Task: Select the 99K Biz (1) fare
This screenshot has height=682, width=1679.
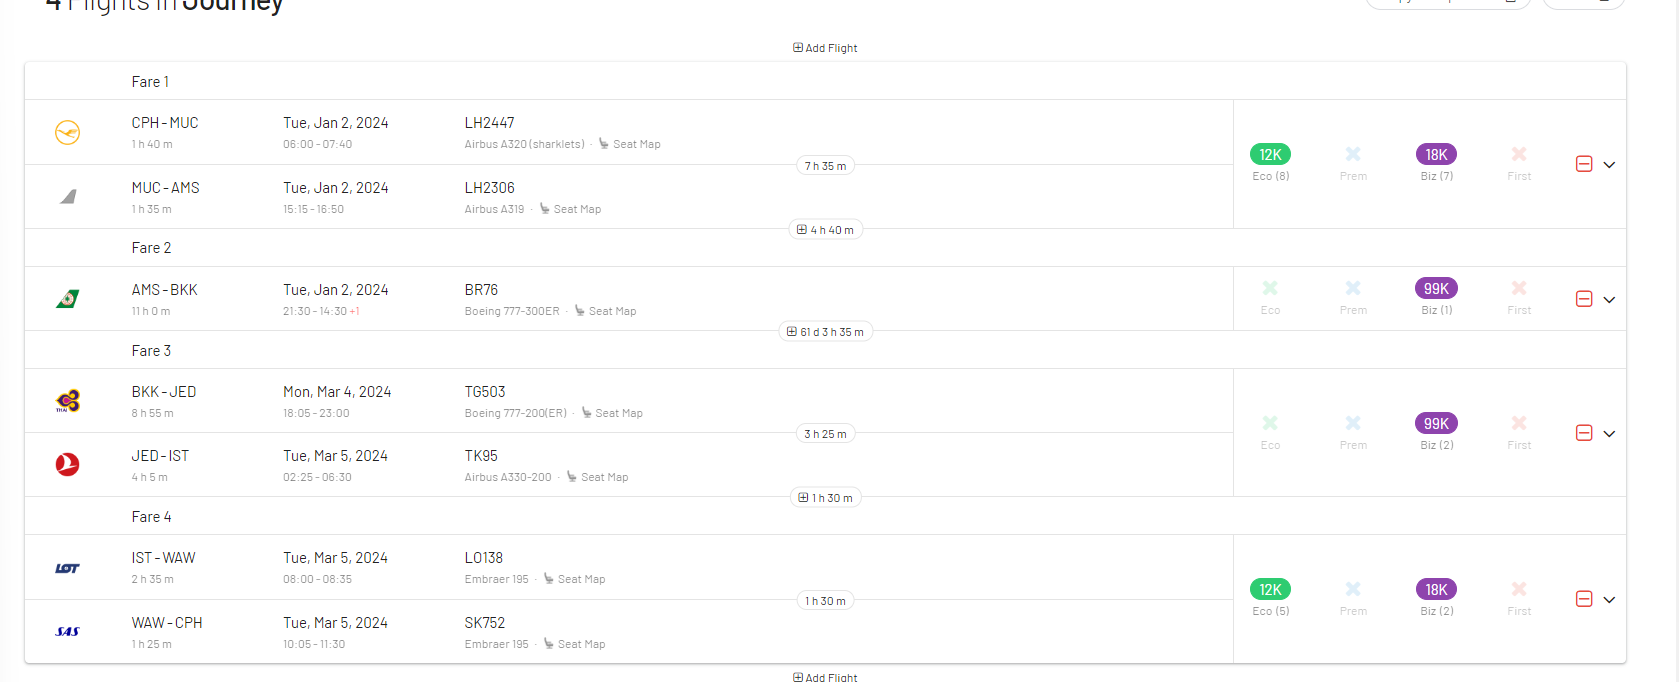Action: (x=1436, y=289)
